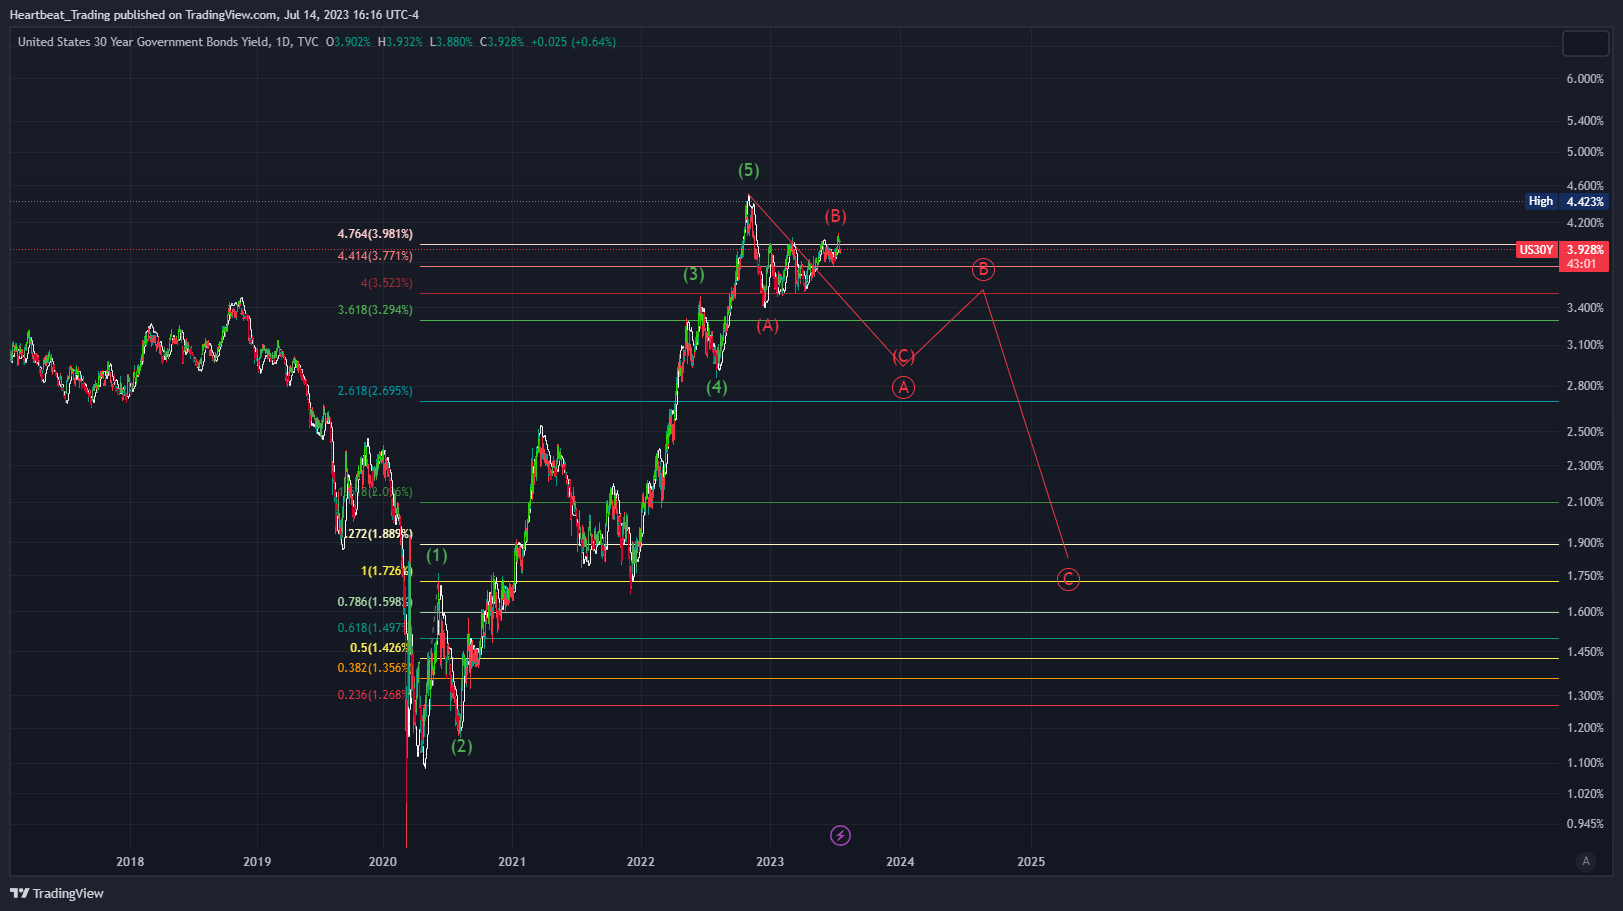Select Fibonacci label 4(3.523%)

coord(386,283)
